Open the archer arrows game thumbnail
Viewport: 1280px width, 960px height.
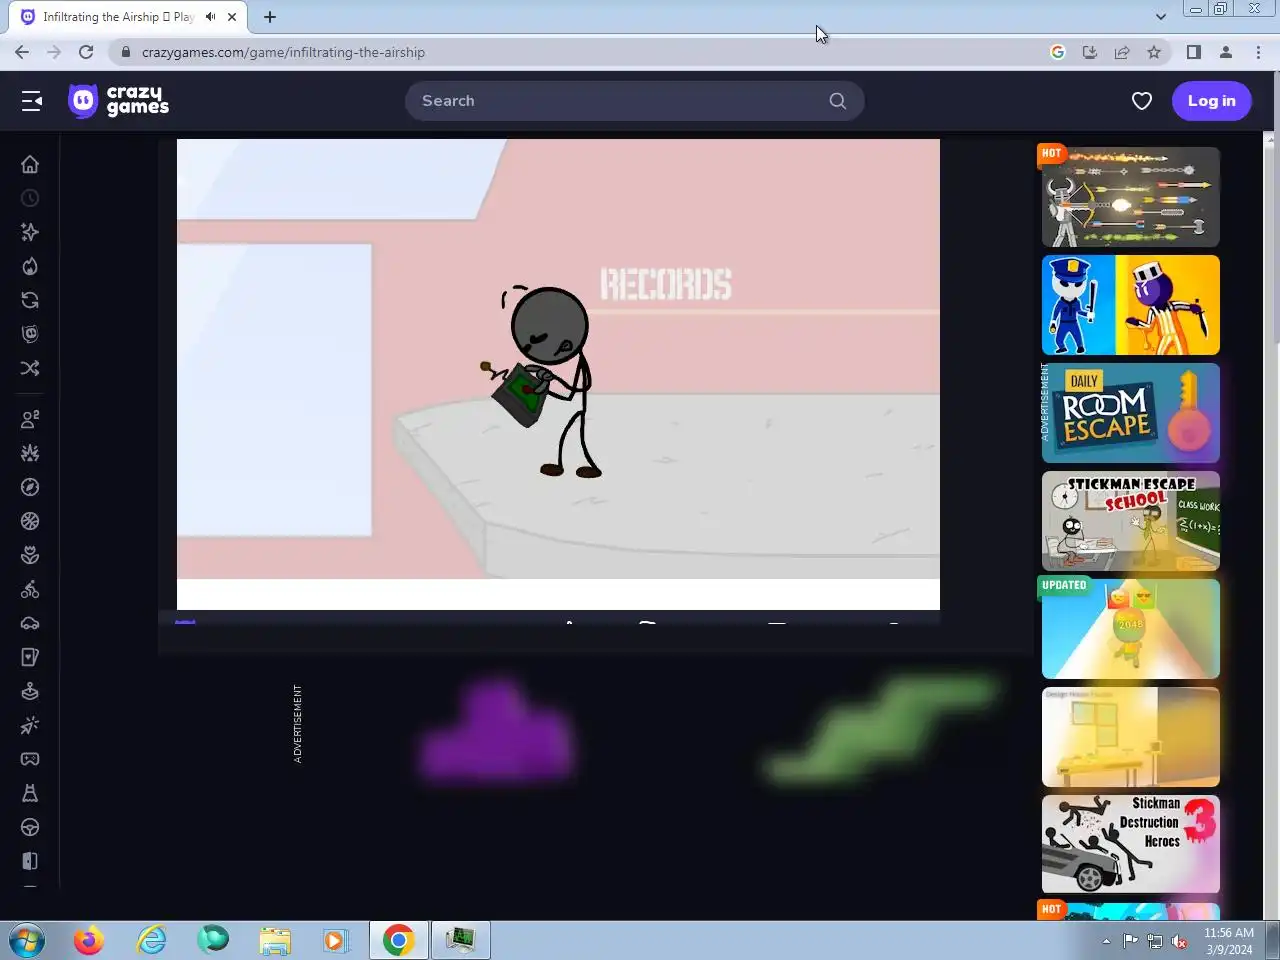click(x=1130, y=197)
